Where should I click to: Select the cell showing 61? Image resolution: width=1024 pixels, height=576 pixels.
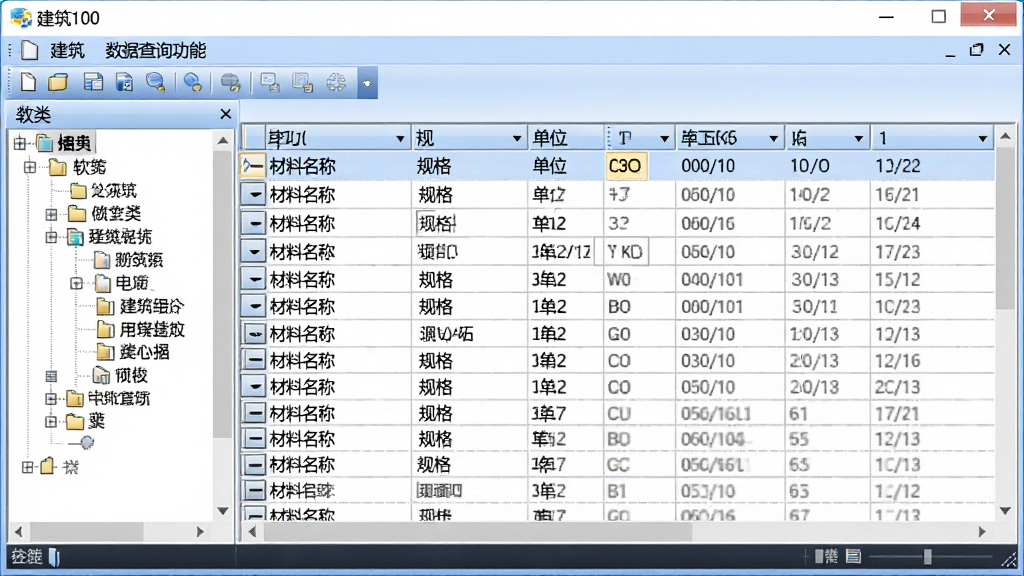(x=827, y=413)
